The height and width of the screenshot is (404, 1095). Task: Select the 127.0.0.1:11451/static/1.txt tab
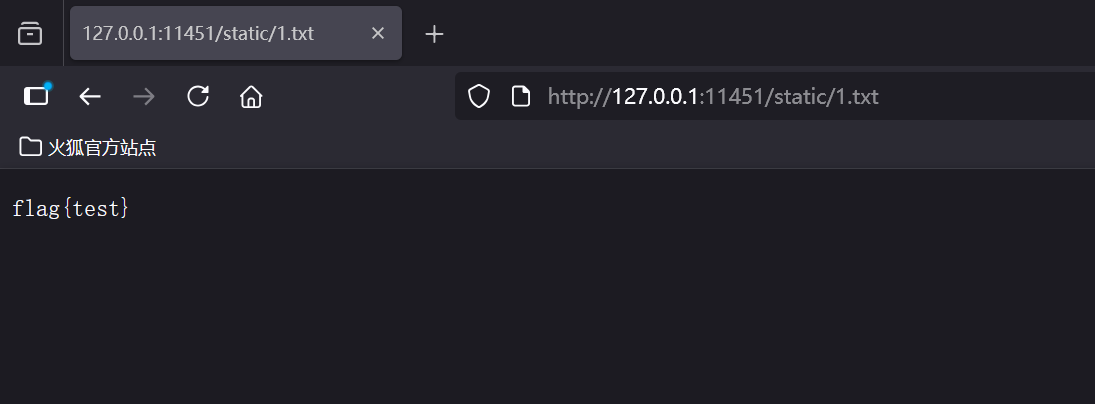(200, 33)
